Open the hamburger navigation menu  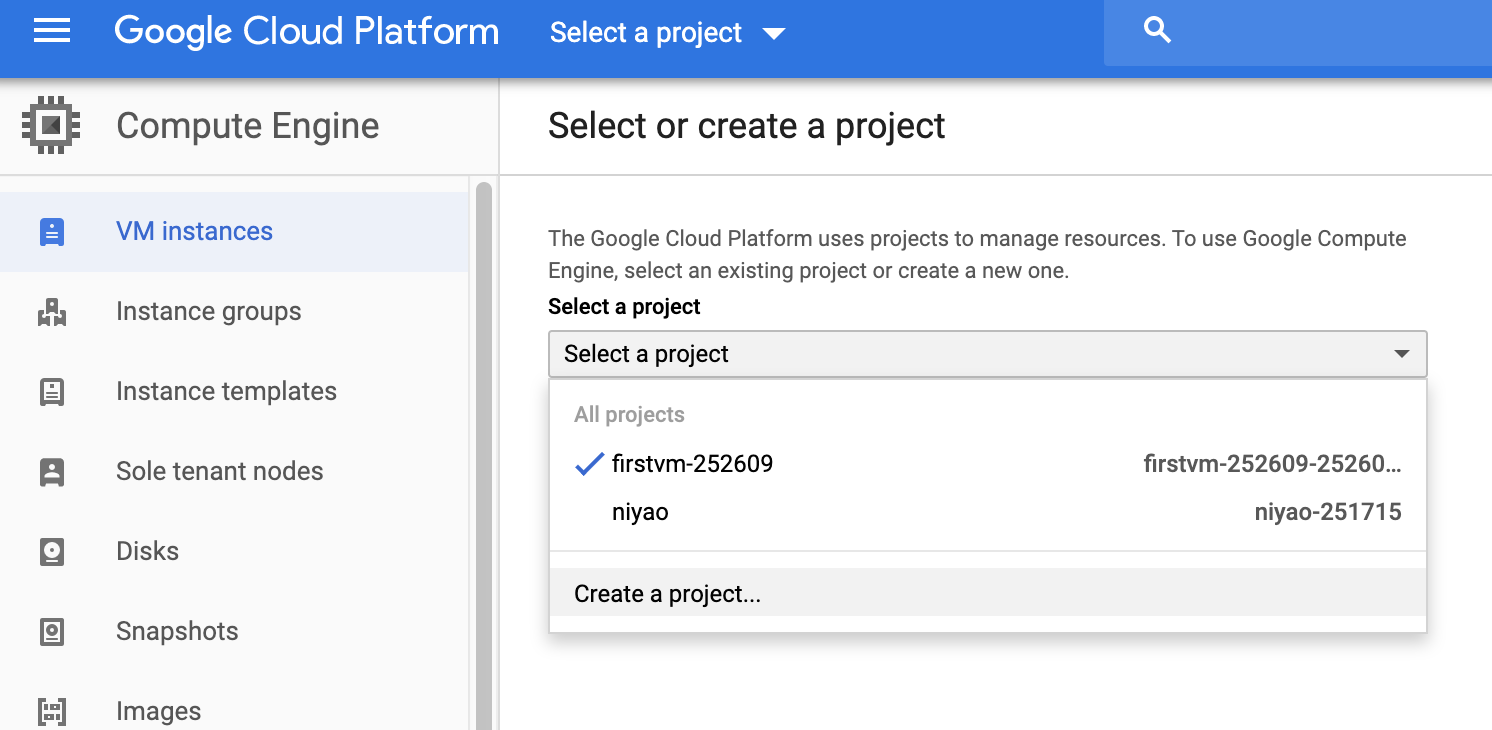coord(52,31)
